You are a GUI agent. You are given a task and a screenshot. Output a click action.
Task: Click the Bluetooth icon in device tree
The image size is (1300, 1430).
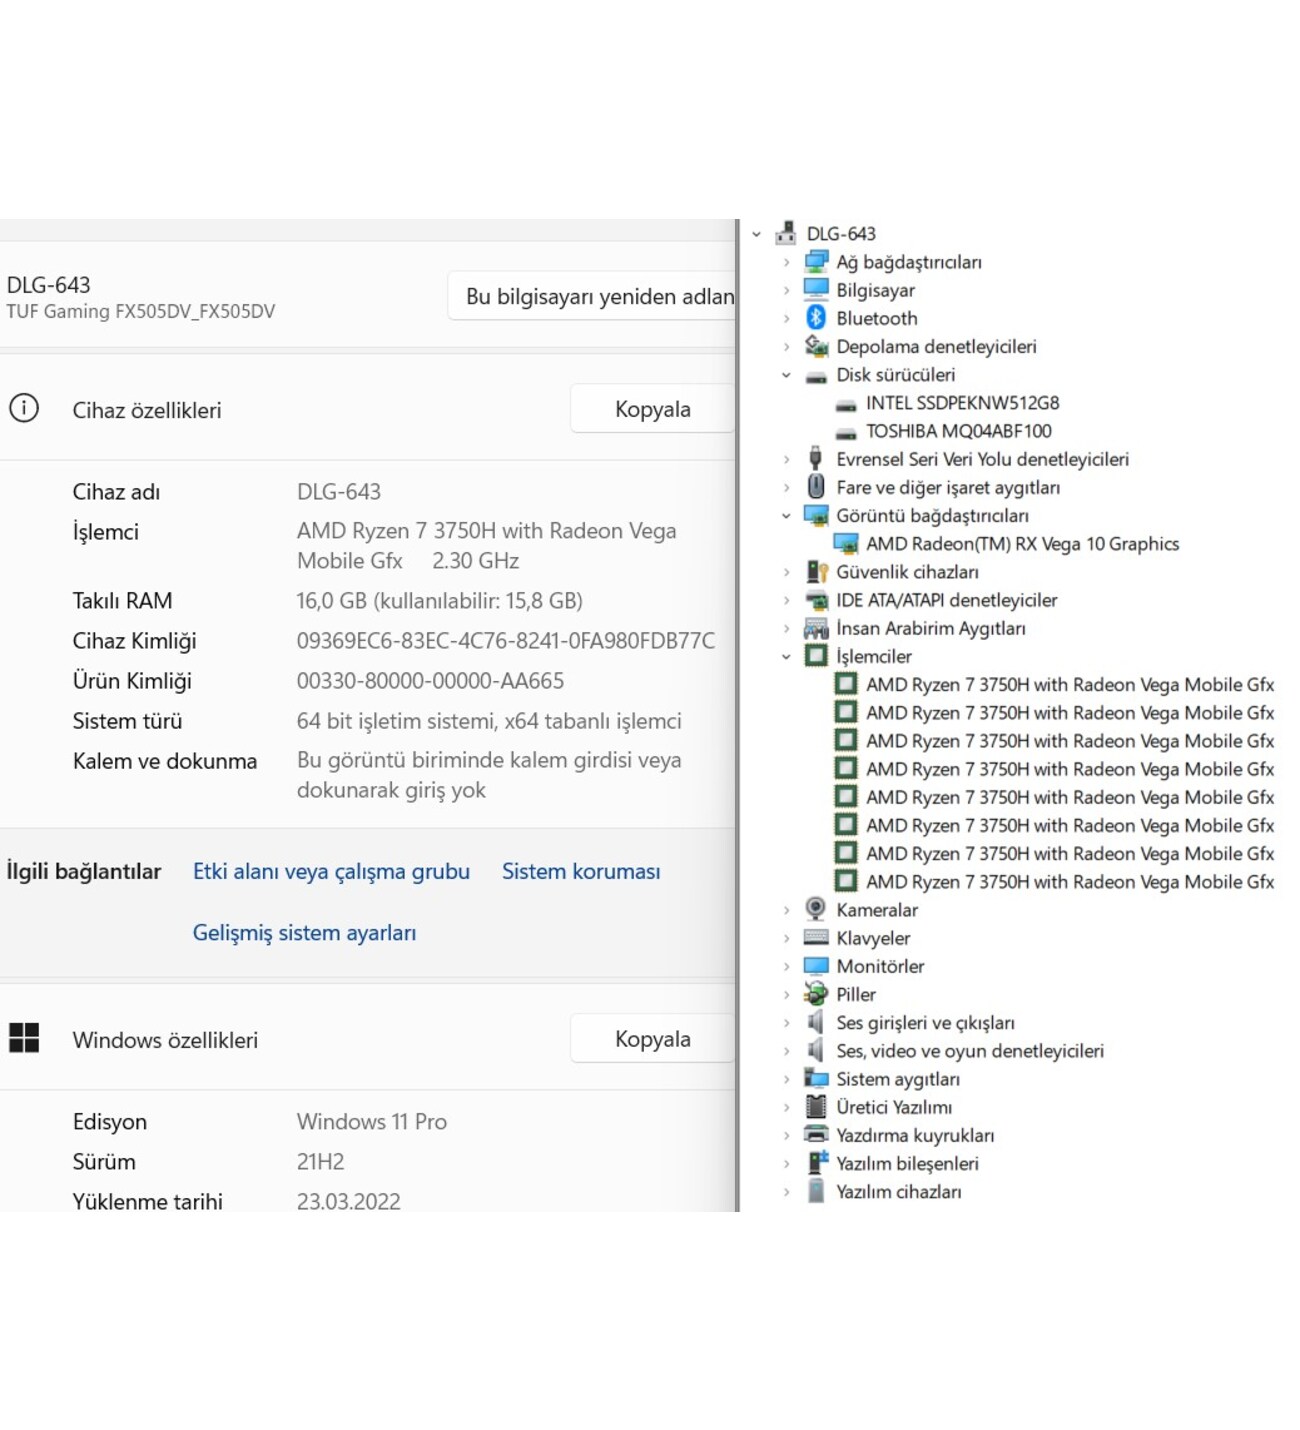coord(816,317)
